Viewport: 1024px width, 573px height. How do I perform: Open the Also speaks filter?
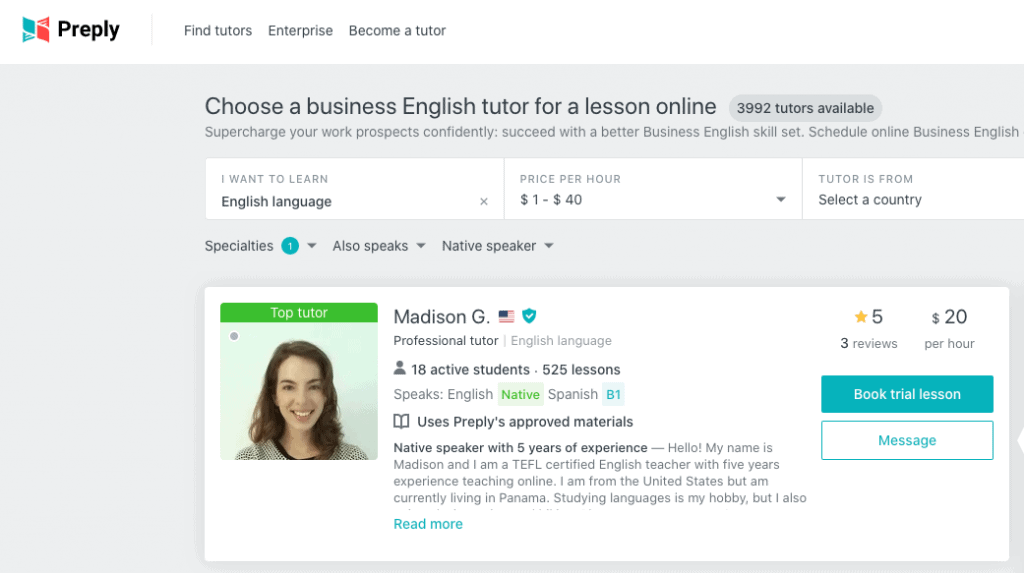click(x=379, y=246)
